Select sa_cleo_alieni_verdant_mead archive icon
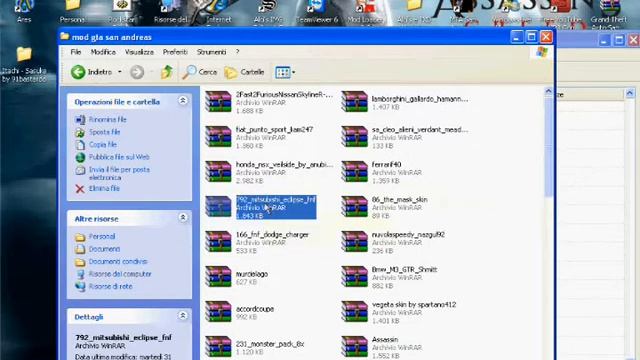Image resolution: width=640 pixels, height=360 pixels. click(x=354, y=137)
